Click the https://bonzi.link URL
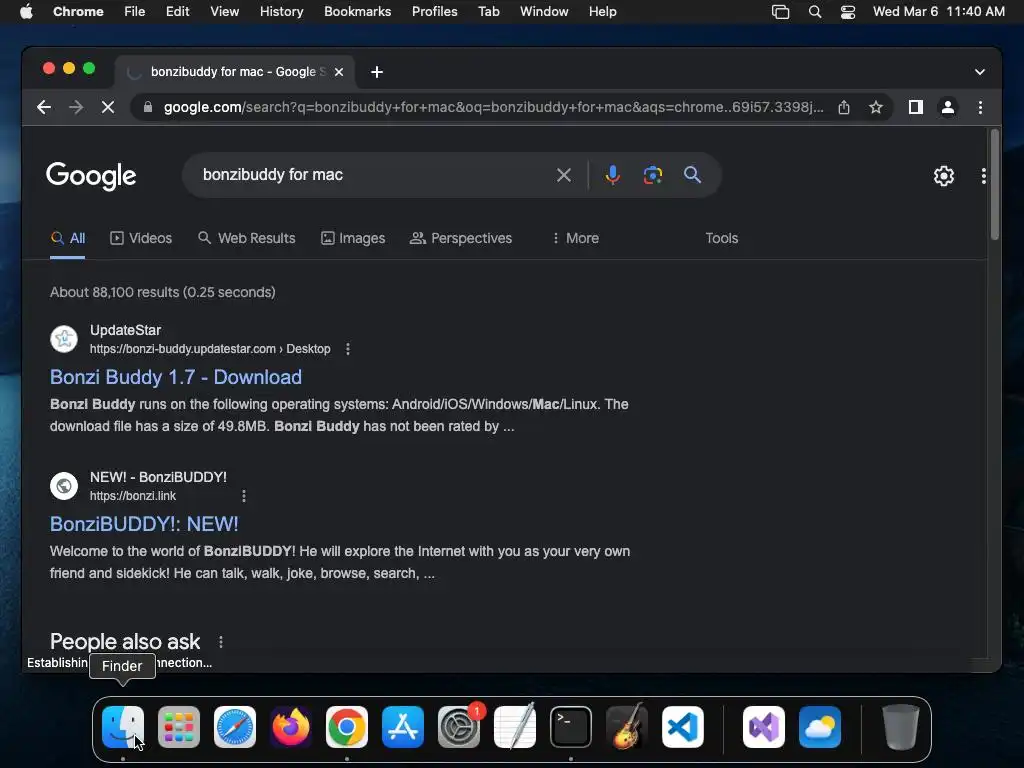 click(x=133, y=496)
